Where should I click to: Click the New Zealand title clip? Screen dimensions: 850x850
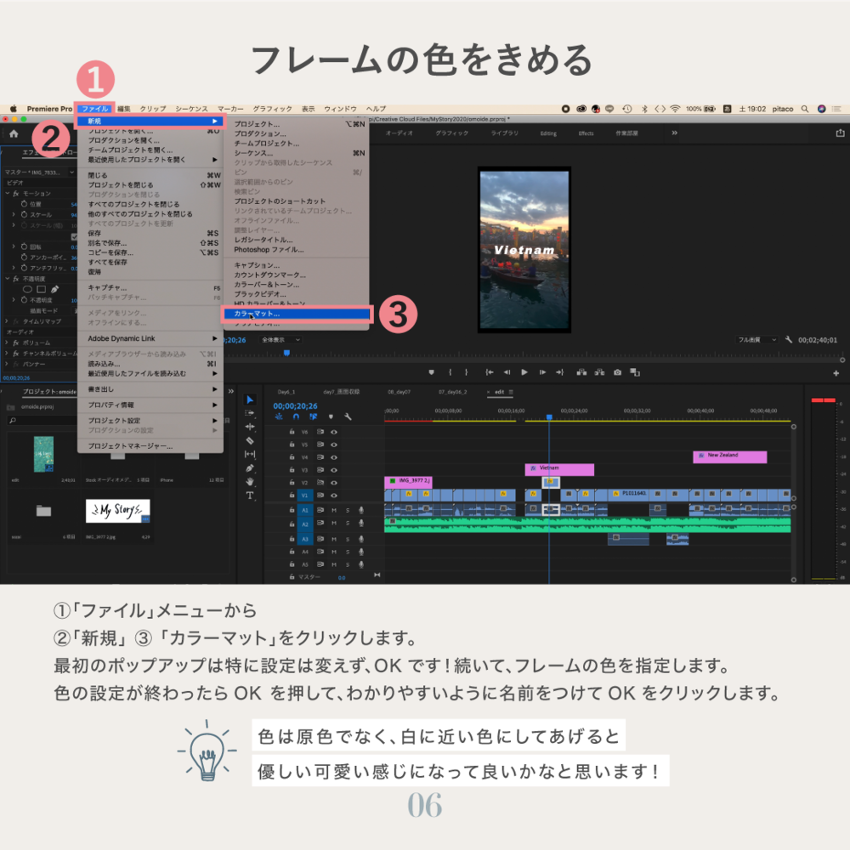[730, 456]
